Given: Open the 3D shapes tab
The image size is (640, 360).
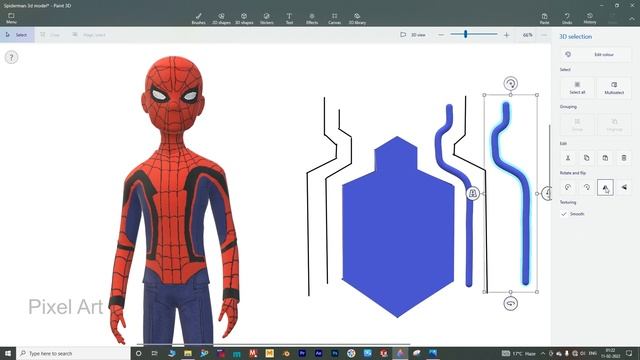Looking at the screenshot, I should [244, 18].
